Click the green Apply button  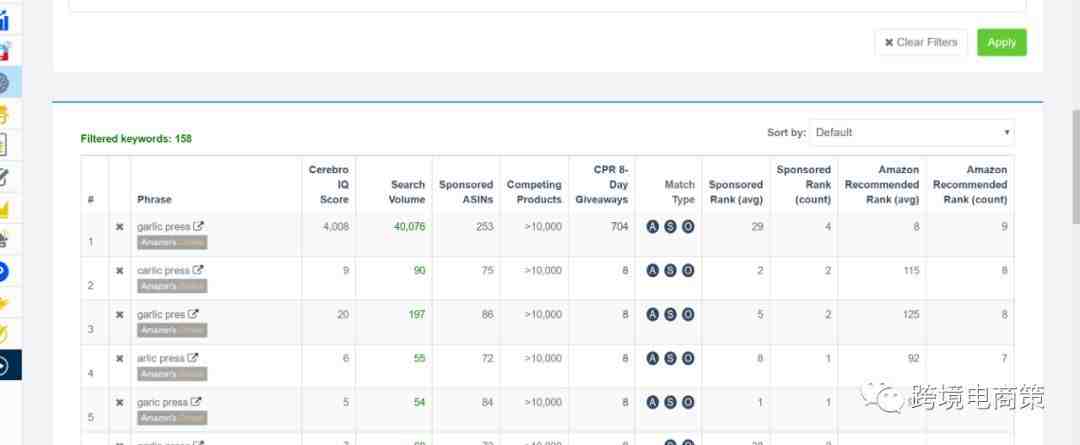(1001, 42)
